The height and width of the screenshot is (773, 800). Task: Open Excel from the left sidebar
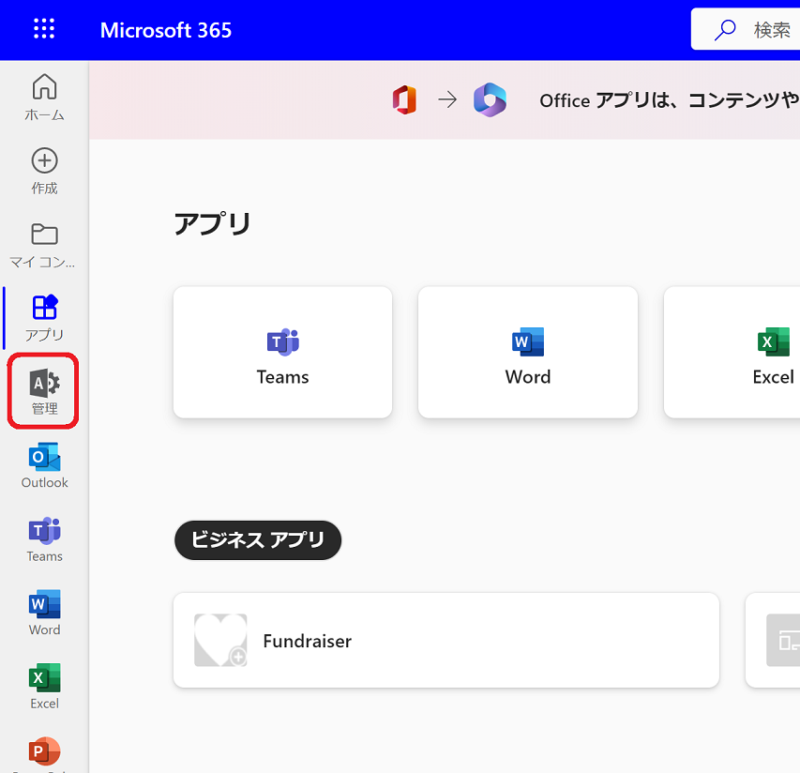[44, 686]
